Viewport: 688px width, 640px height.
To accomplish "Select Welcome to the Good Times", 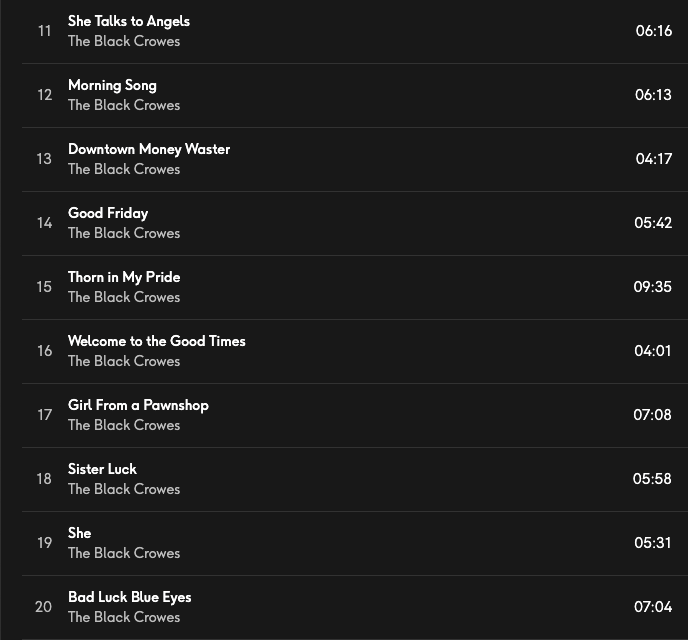I will 156,341.
